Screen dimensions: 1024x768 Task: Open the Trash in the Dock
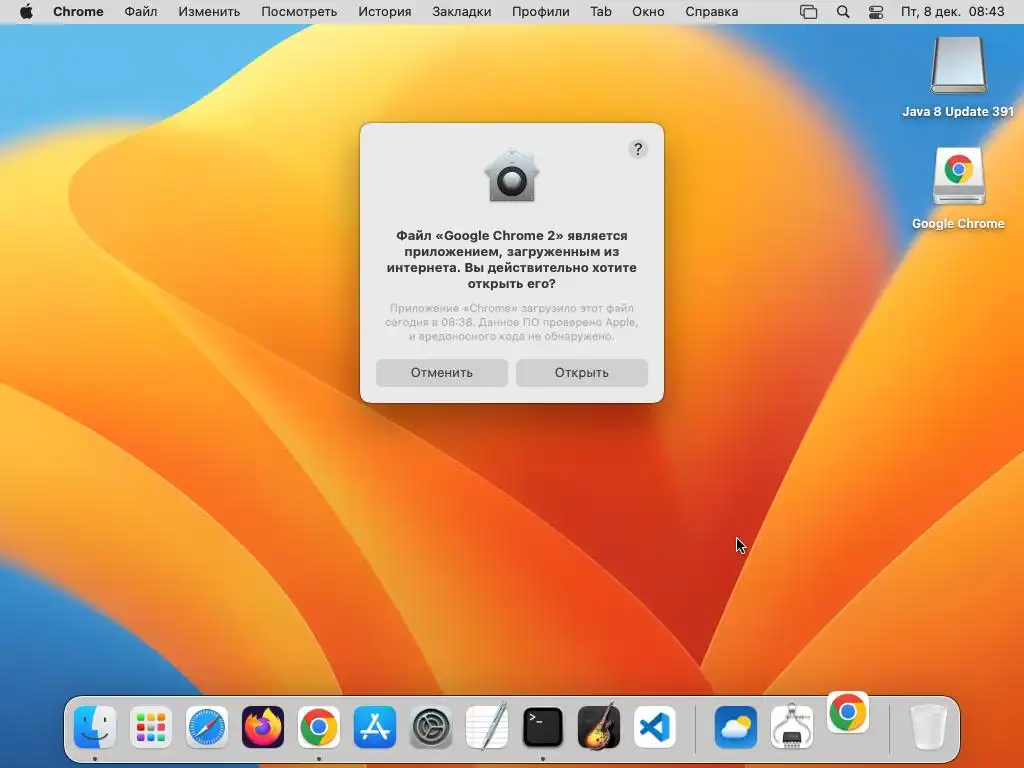point(928,727)
